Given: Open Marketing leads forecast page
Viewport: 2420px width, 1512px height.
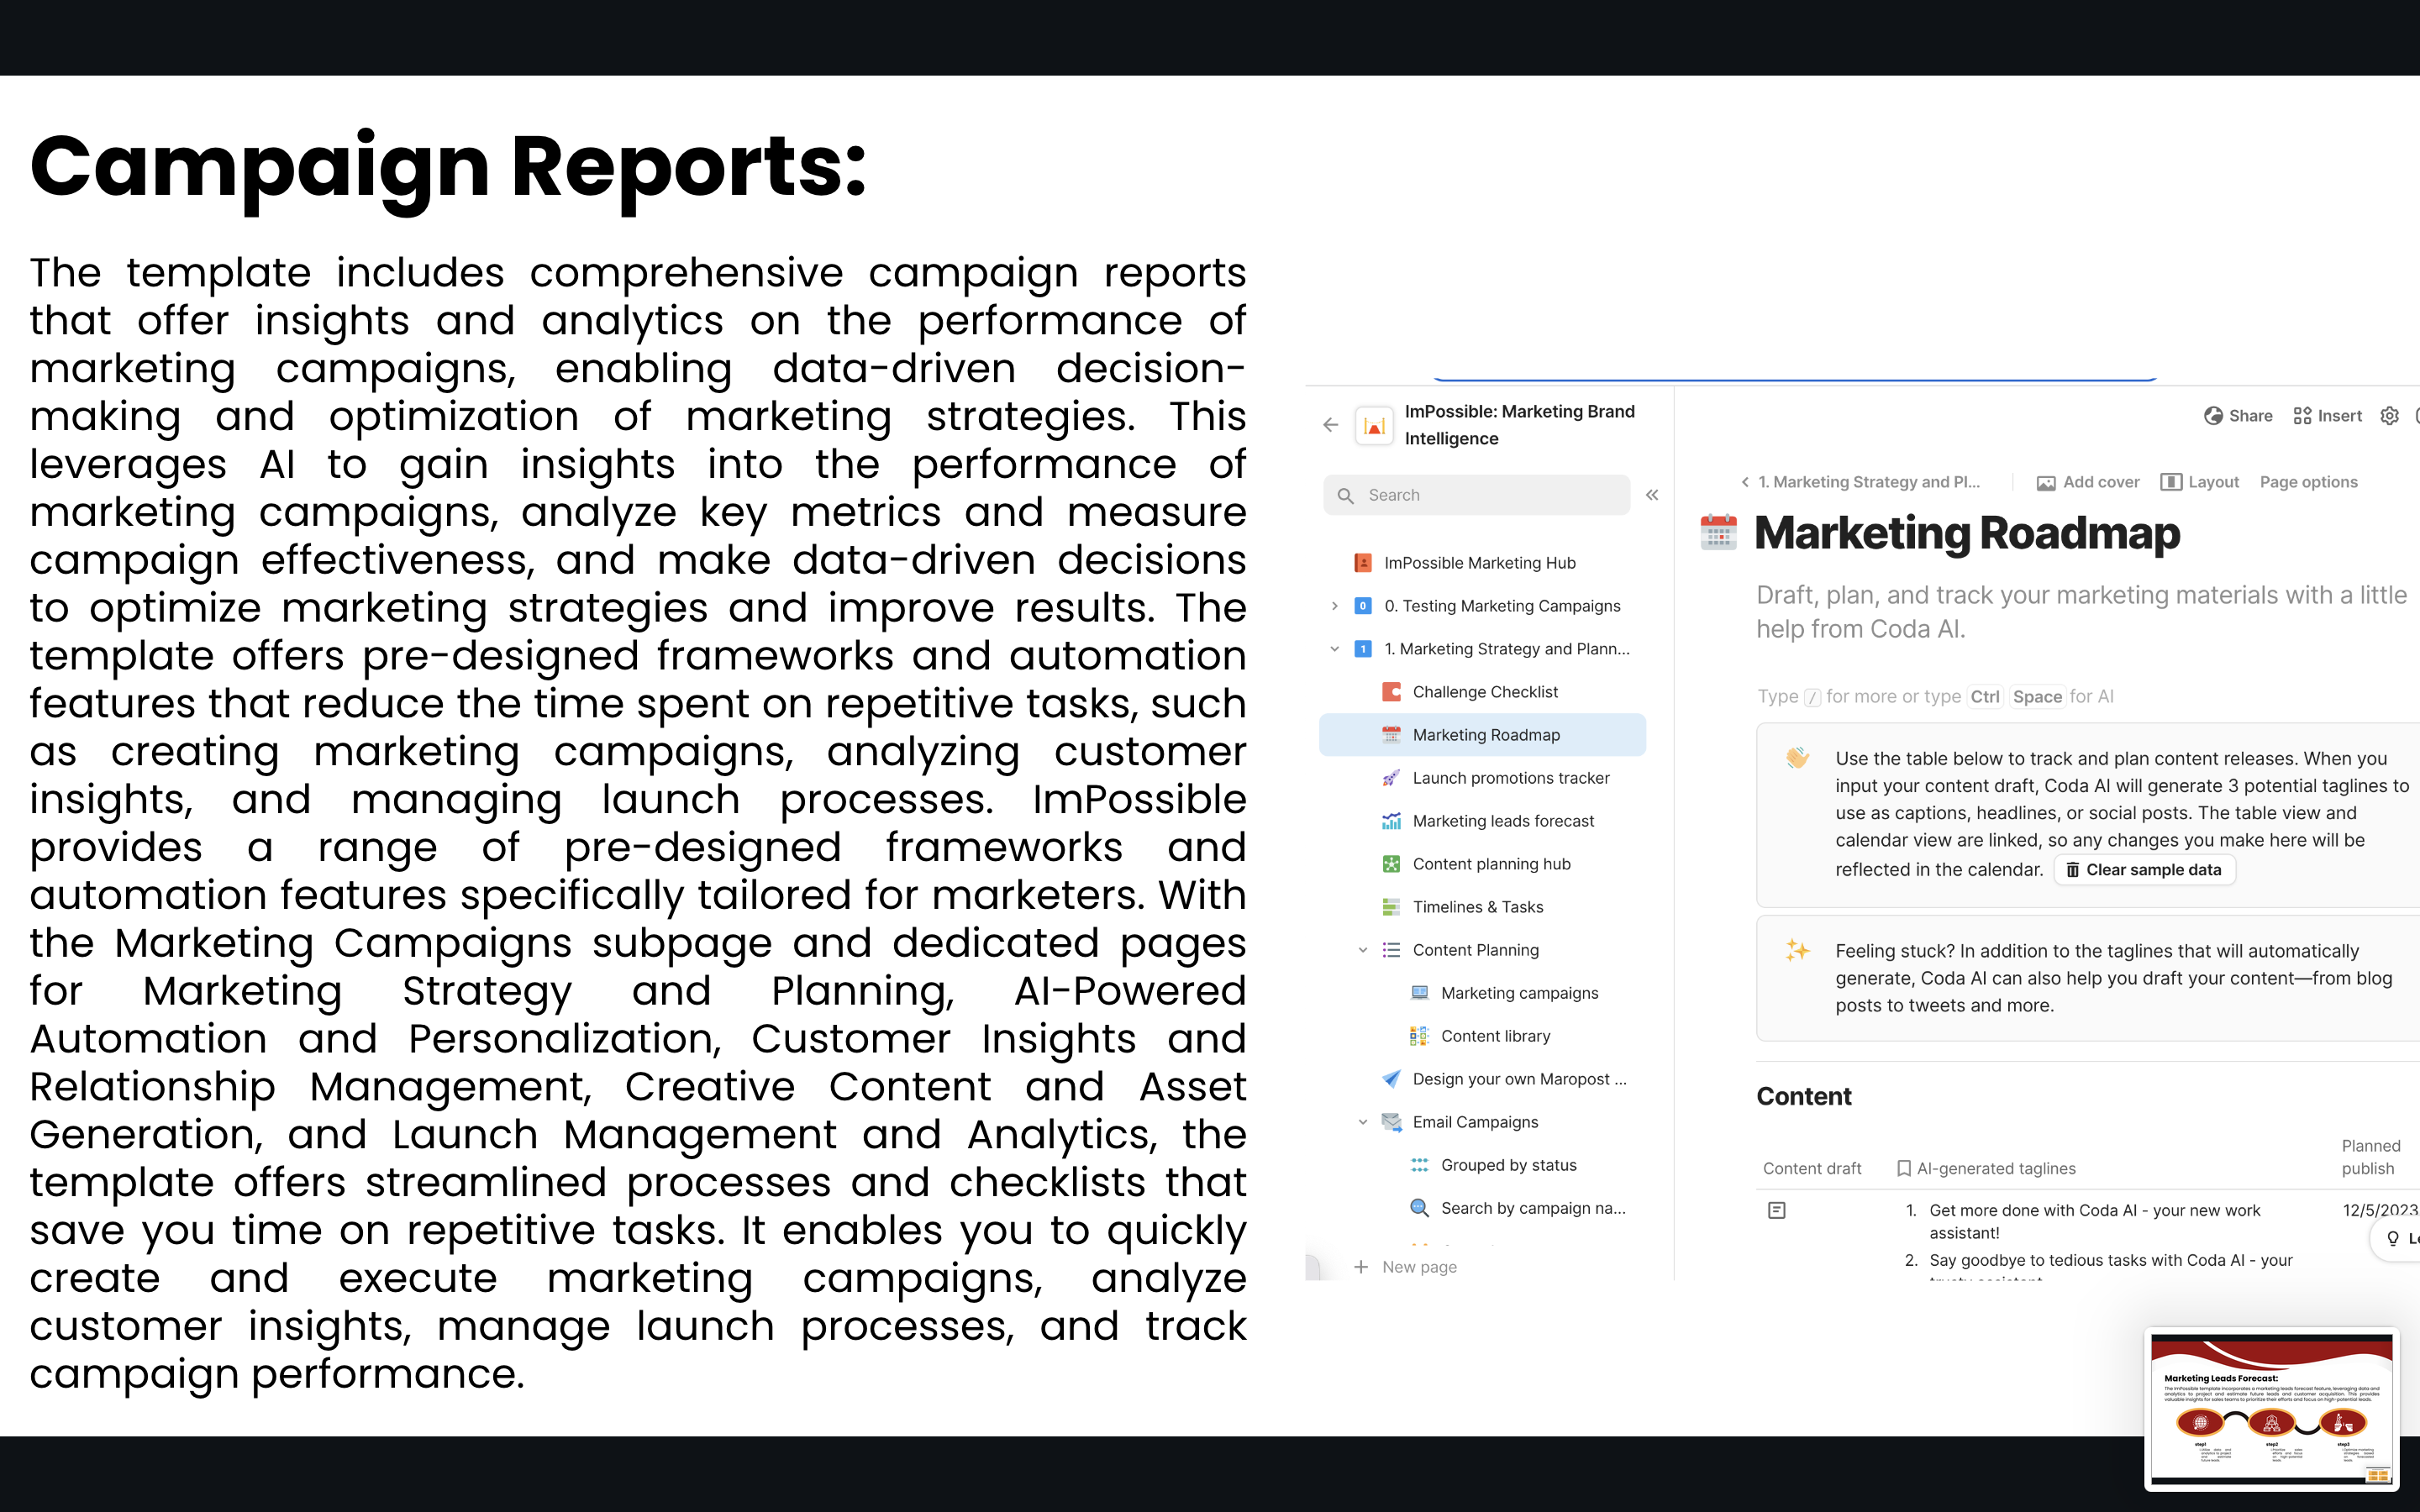Looking at the screenshot, I should coord(1502,821).
